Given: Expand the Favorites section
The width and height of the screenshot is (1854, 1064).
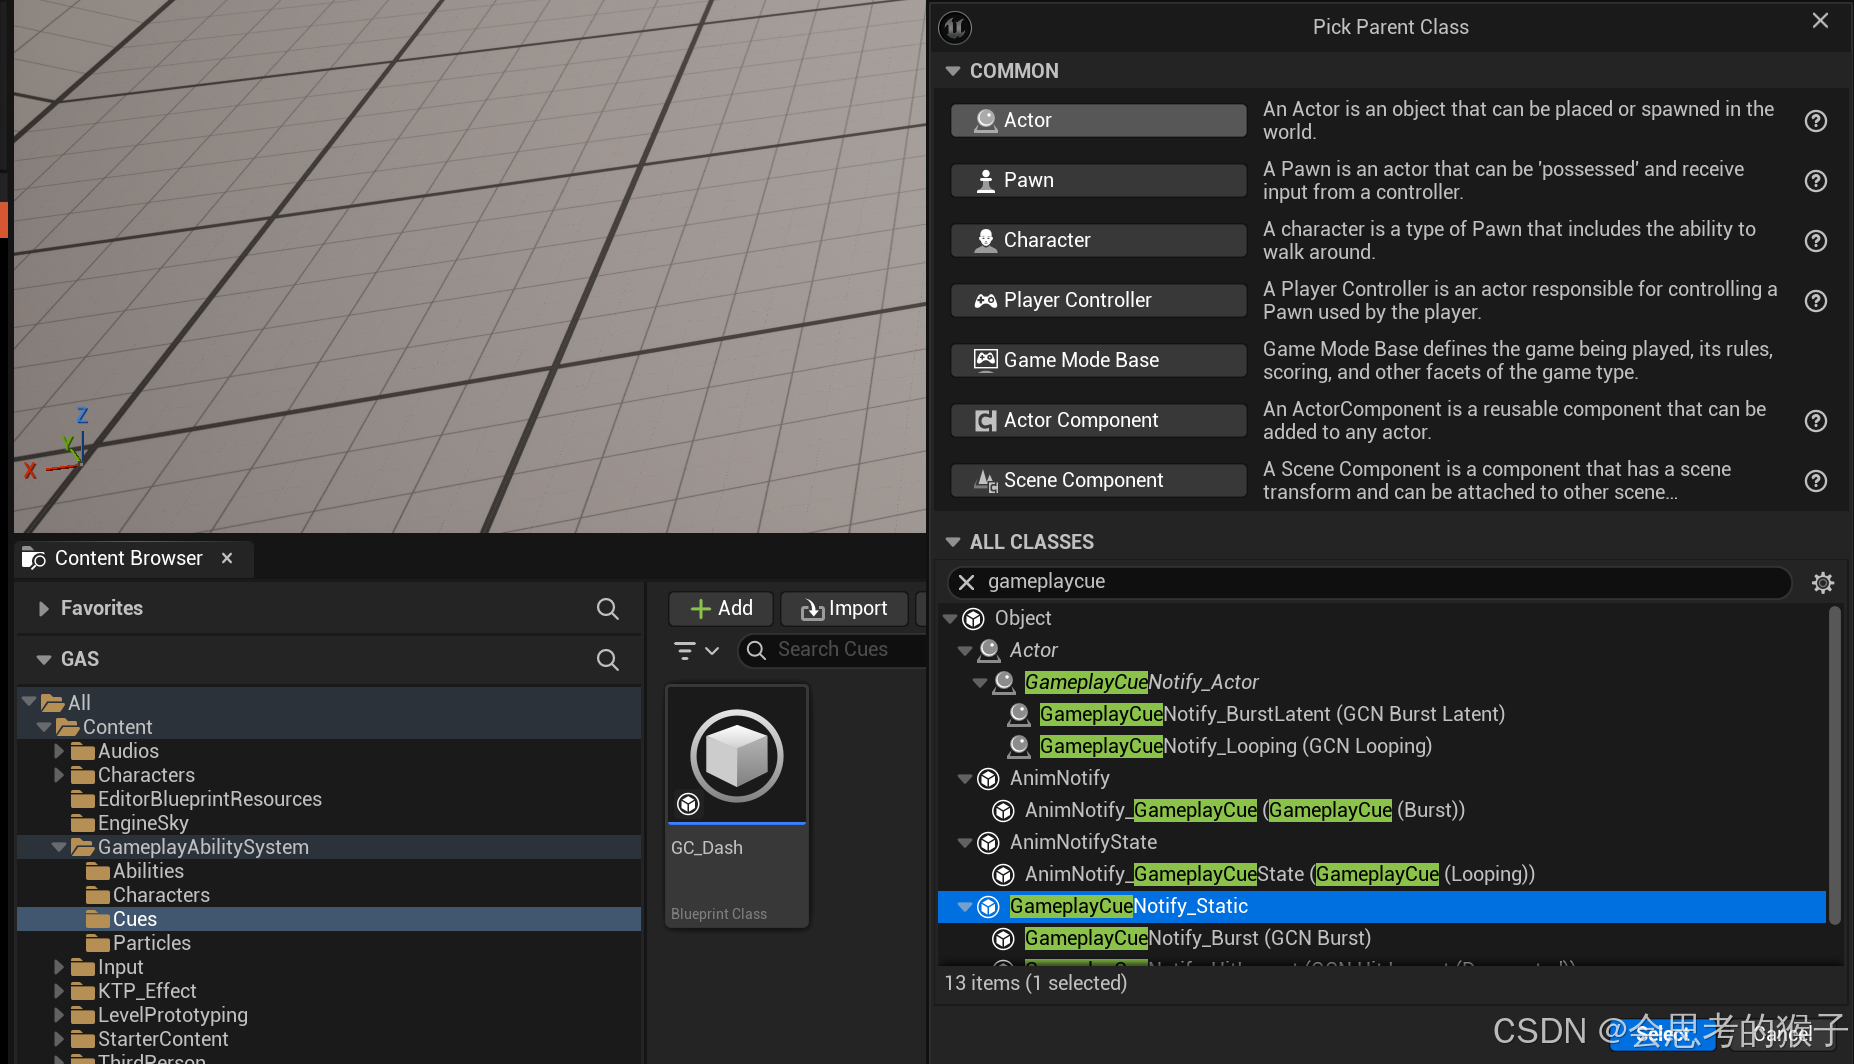Looking at the screenshot, I should (x=43, y=608).
